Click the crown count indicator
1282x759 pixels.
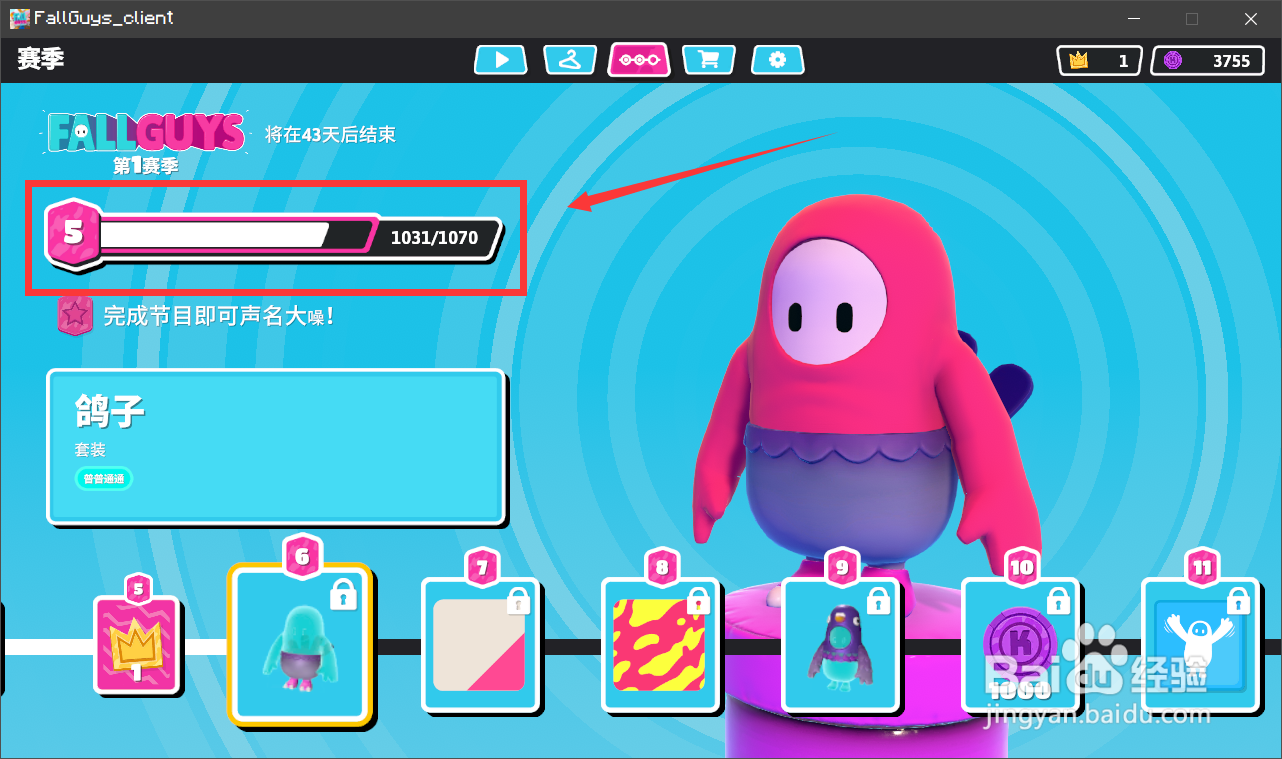click(x=1100, y=61)
